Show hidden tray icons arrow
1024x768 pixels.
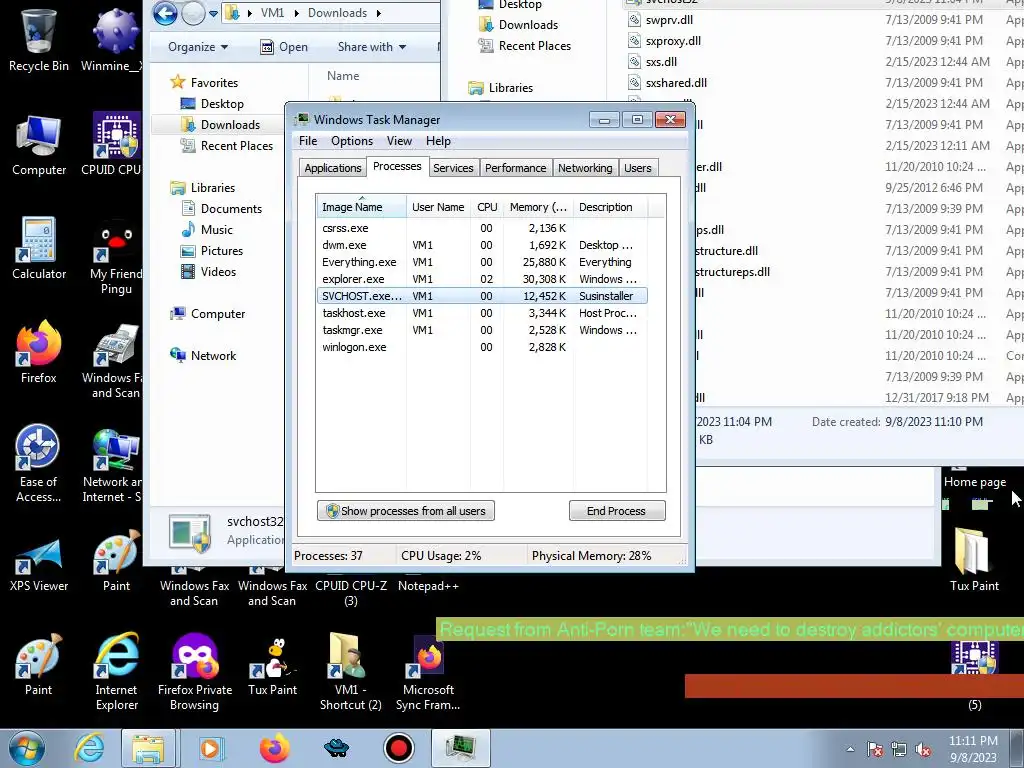850,749
